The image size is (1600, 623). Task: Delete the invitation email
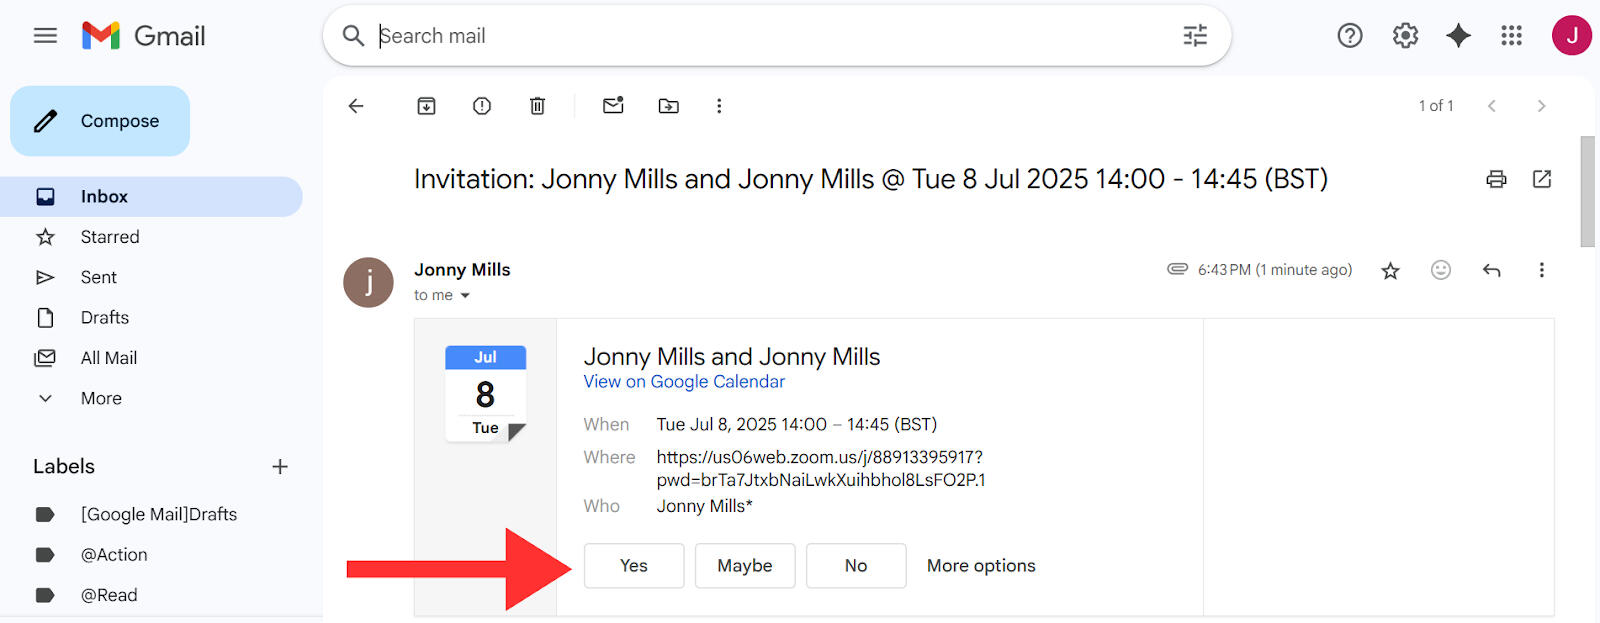pos(537,106)
